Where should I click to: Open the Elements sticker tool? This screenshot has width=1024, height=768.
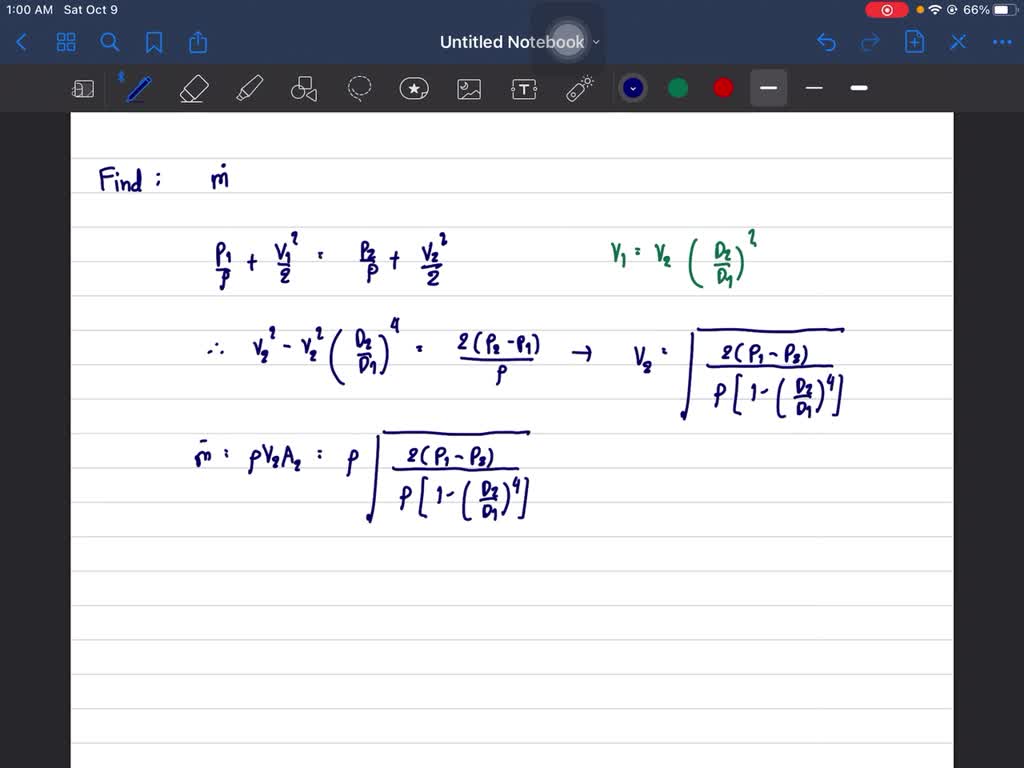pyautogui.click(x=414, y=89)
